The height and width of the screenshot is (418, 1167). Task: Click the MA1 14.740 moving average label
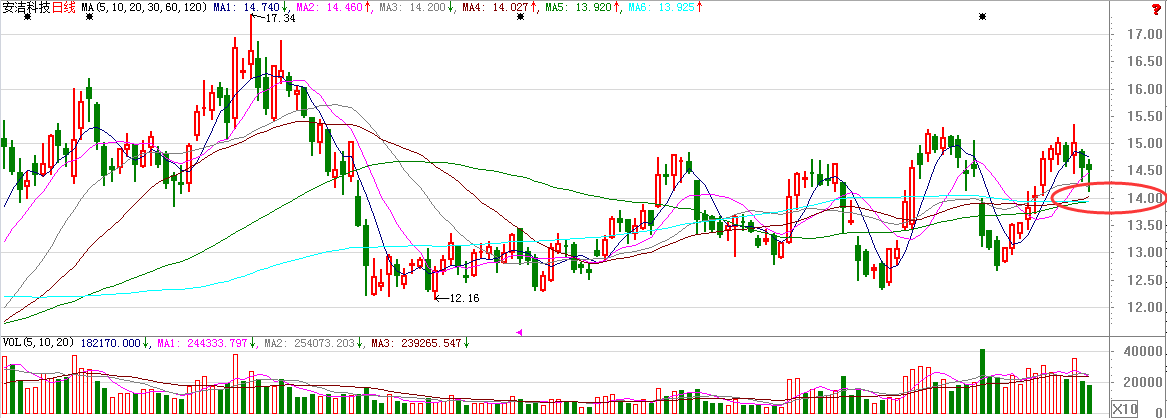pyautogui.click(x=250, y=7)
